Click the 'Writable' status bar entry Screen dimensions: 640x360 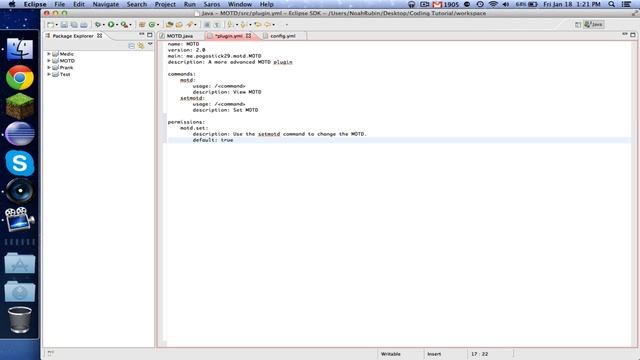pos(391,354)
